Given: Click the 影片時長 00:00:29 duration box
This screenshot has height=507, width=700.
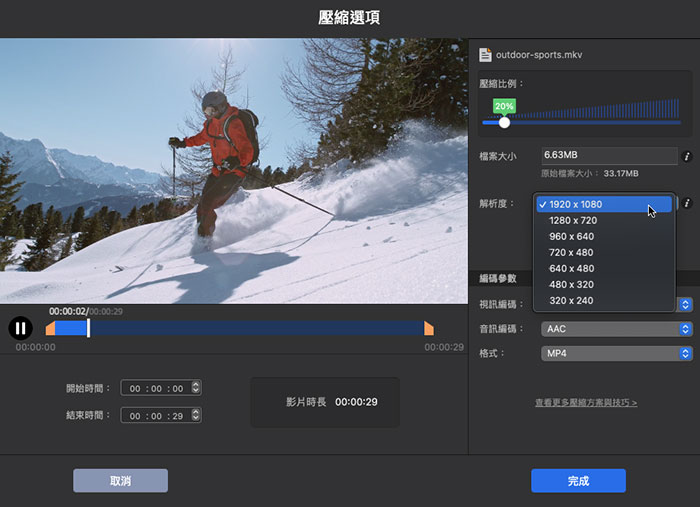Looking at the screenshot, I should click(325, 402).
